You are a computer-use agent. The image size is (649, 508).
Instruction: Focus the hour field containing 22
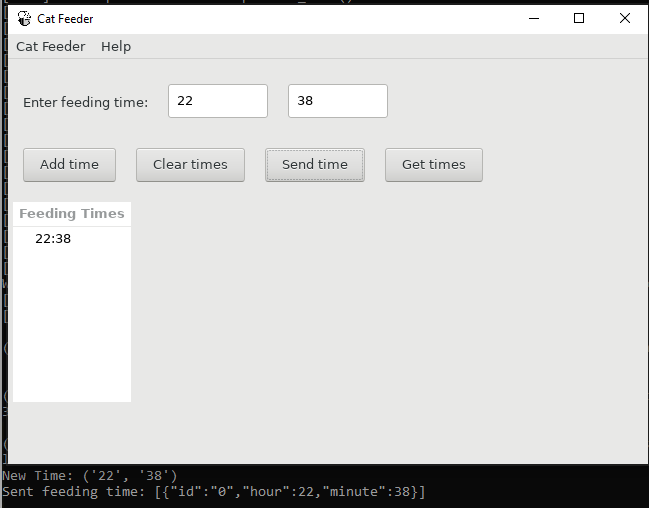[218, 101]
